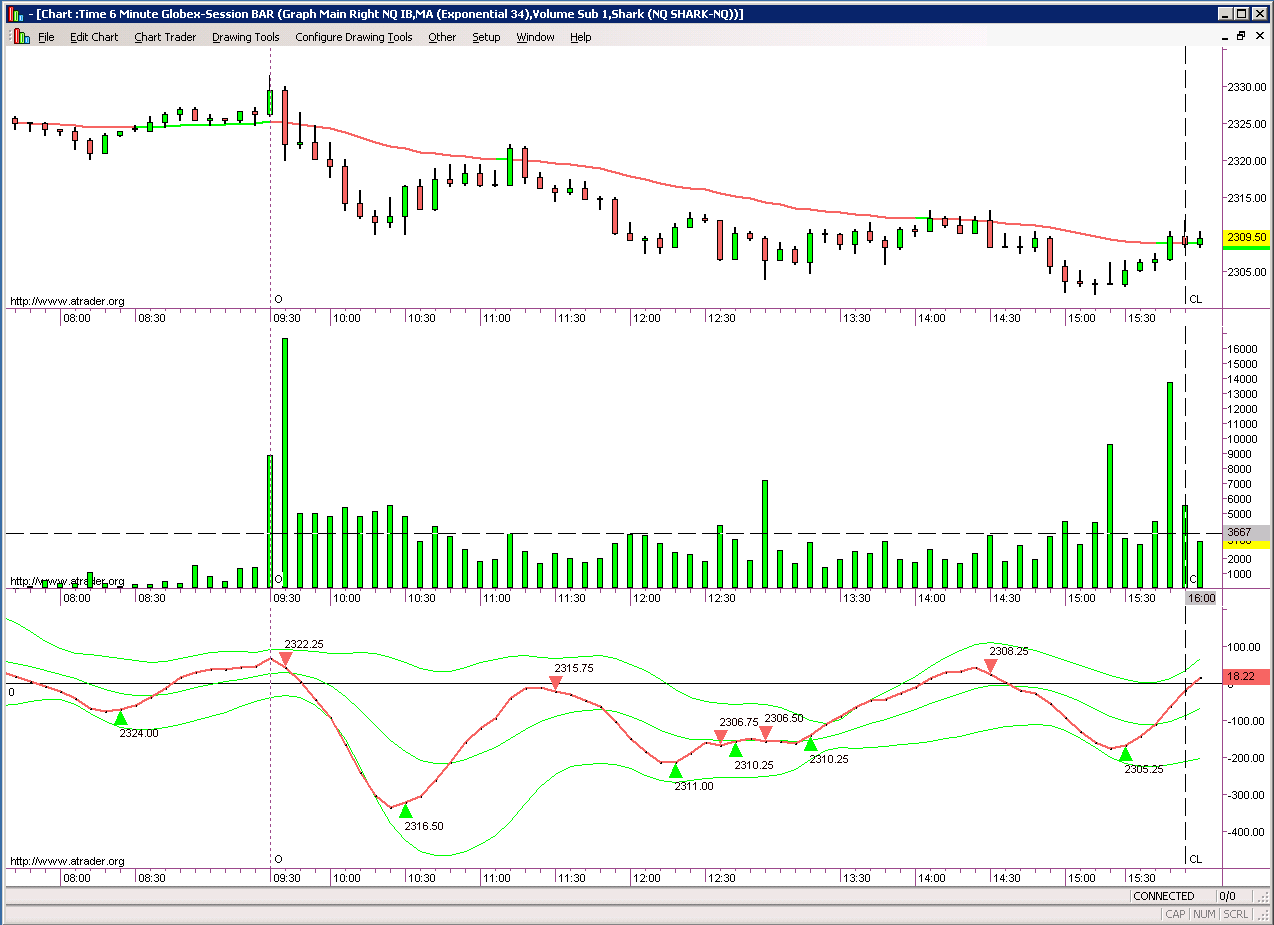1274x925 pixels.
Task: Click the NUM indicator in status bar
Action: tap(1205, 914)
